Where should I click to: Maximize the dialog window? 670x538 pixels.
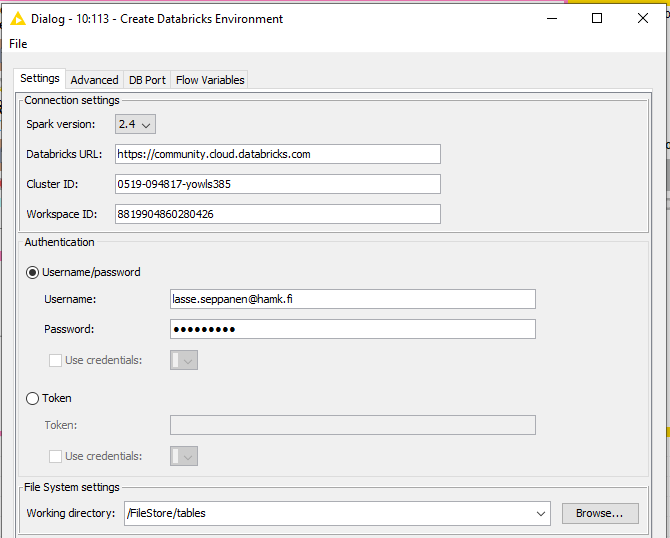pos(597,18)
